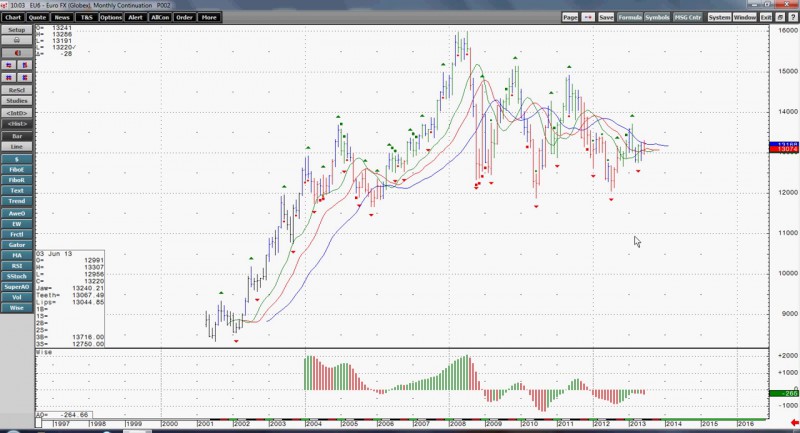Click the $ tool button
This screenshot has height=433, width=800.
[17, 159]
